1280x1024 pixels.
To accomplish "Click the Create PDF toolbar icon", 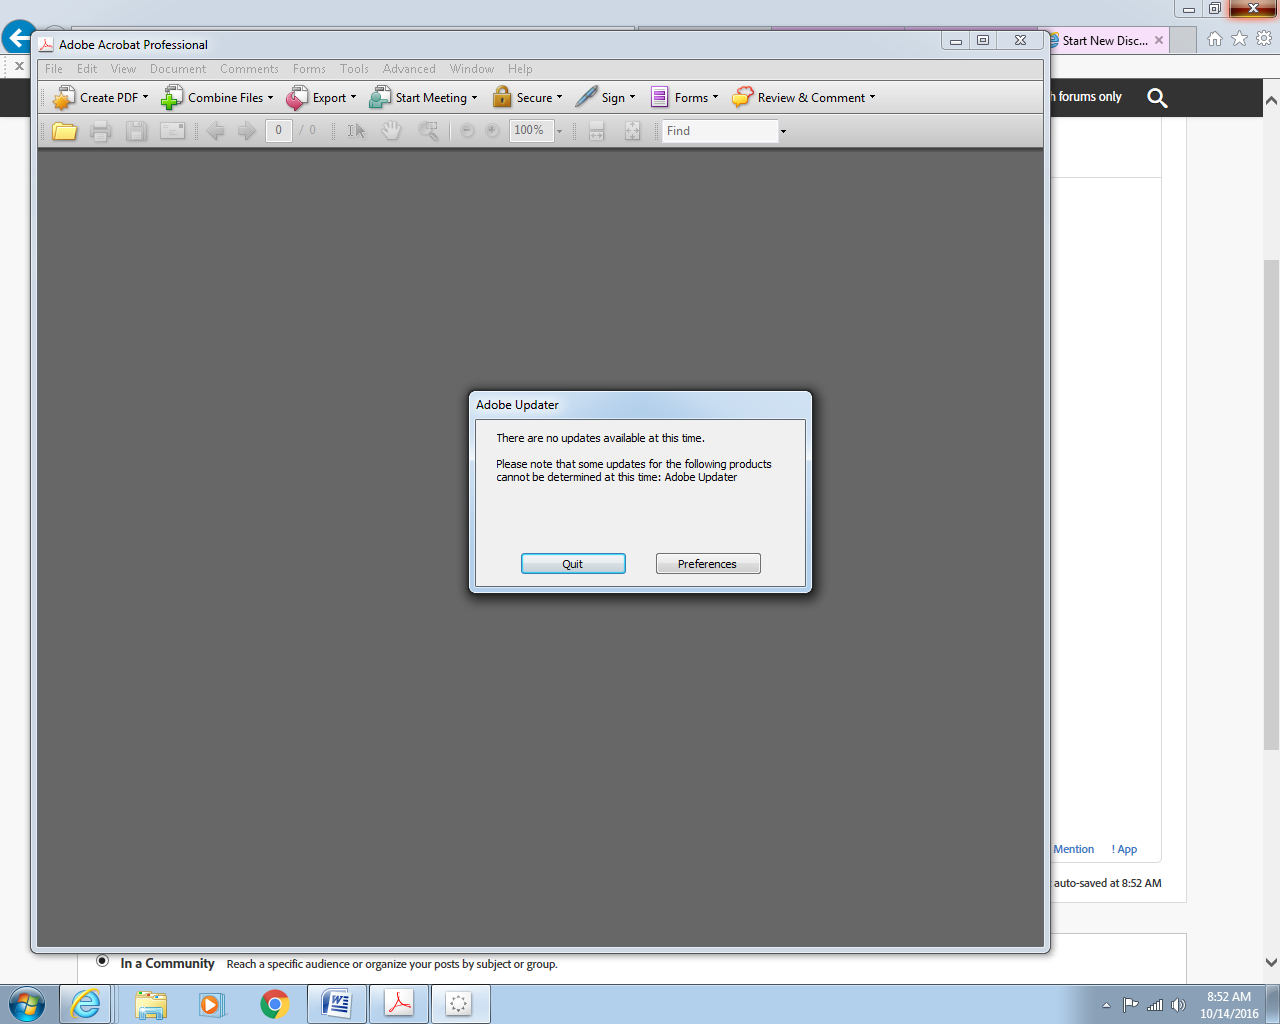I will click(64, 98).
